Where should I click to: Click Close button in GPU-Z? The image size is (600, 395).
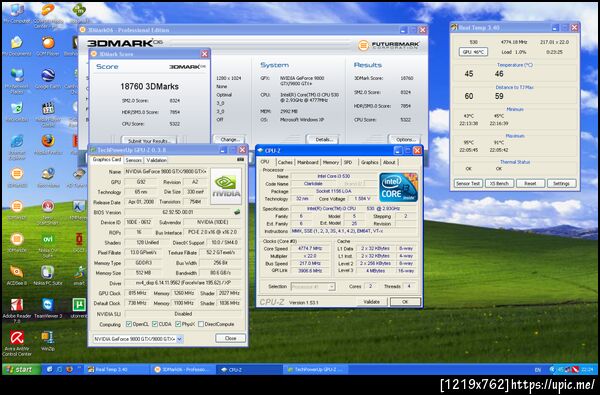coord(230,338)
